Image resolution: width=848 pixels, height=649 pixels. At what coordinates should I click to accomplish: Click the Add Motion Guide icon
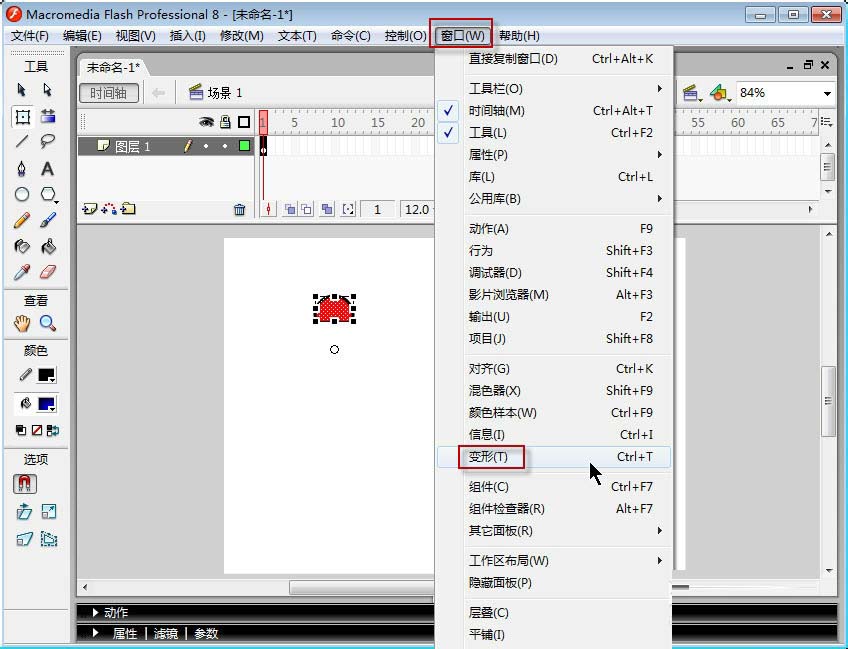[x=109, y=209]
